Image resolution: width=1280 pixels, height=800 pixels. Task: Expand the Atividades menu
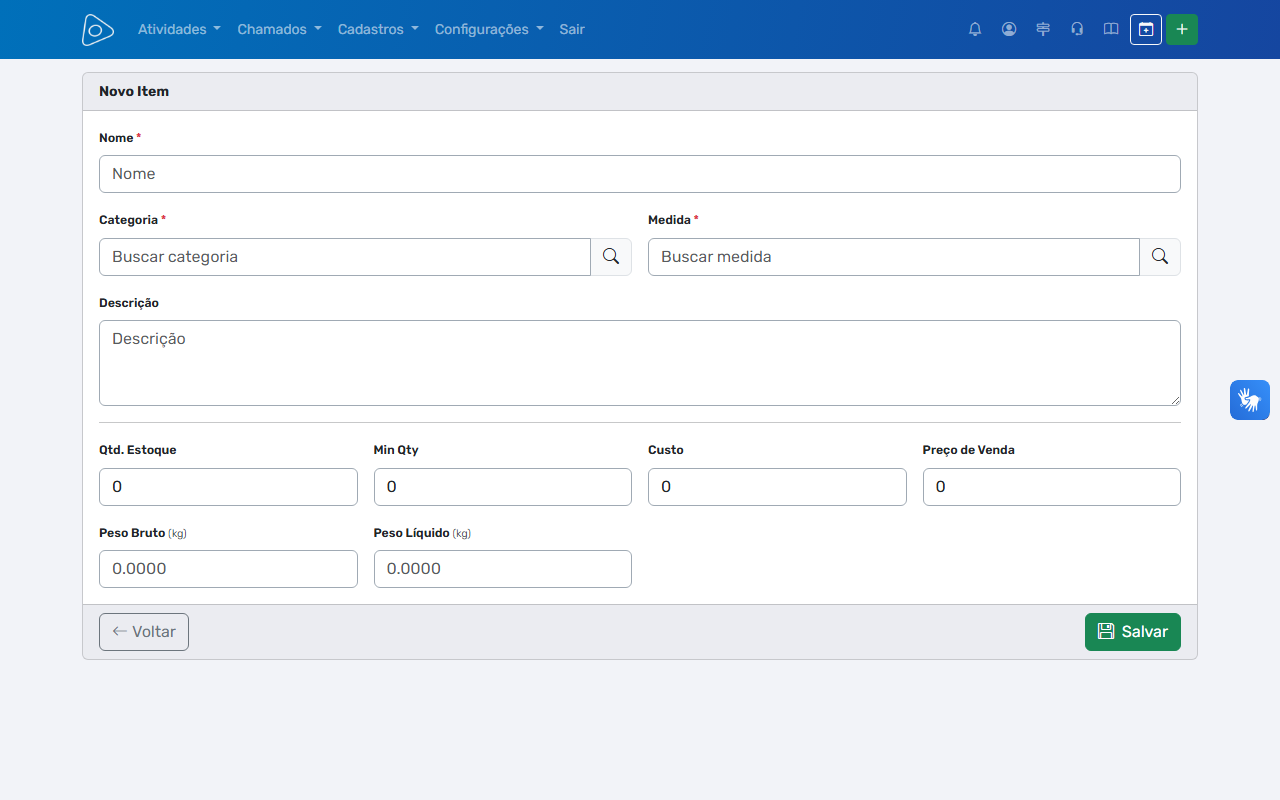[179, 29]
